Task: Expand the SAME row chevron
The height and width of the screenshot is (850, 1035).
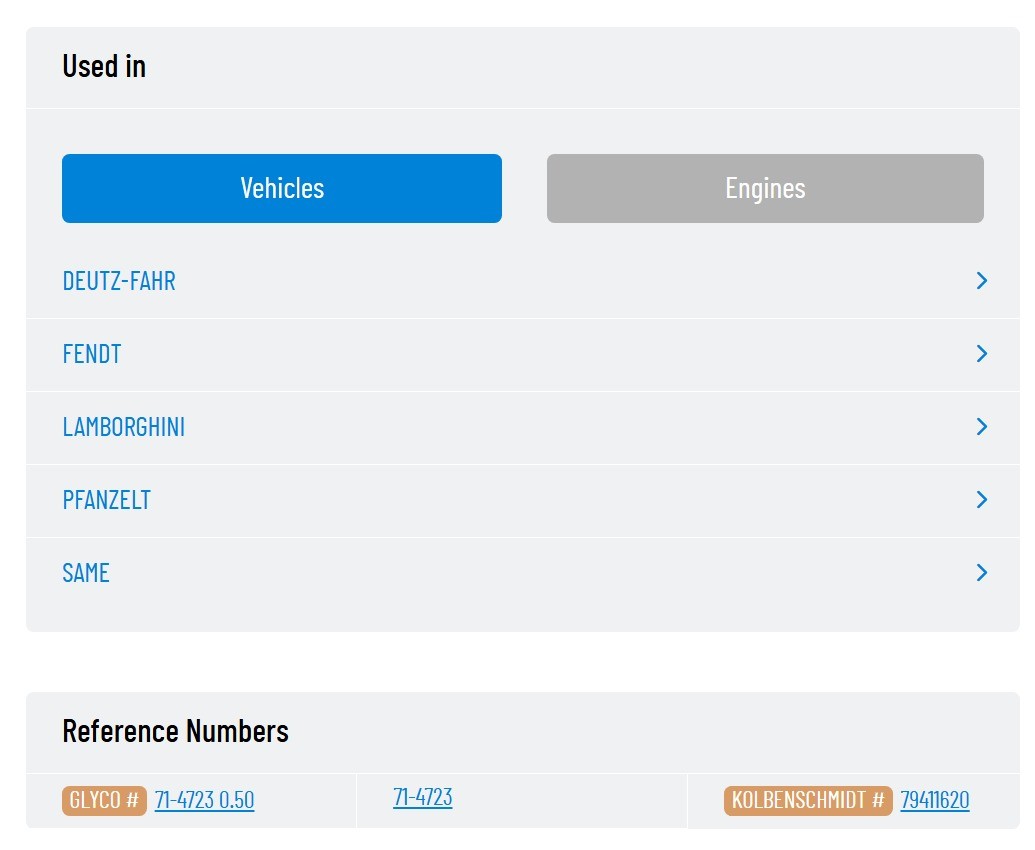Action: click(982, 573)
